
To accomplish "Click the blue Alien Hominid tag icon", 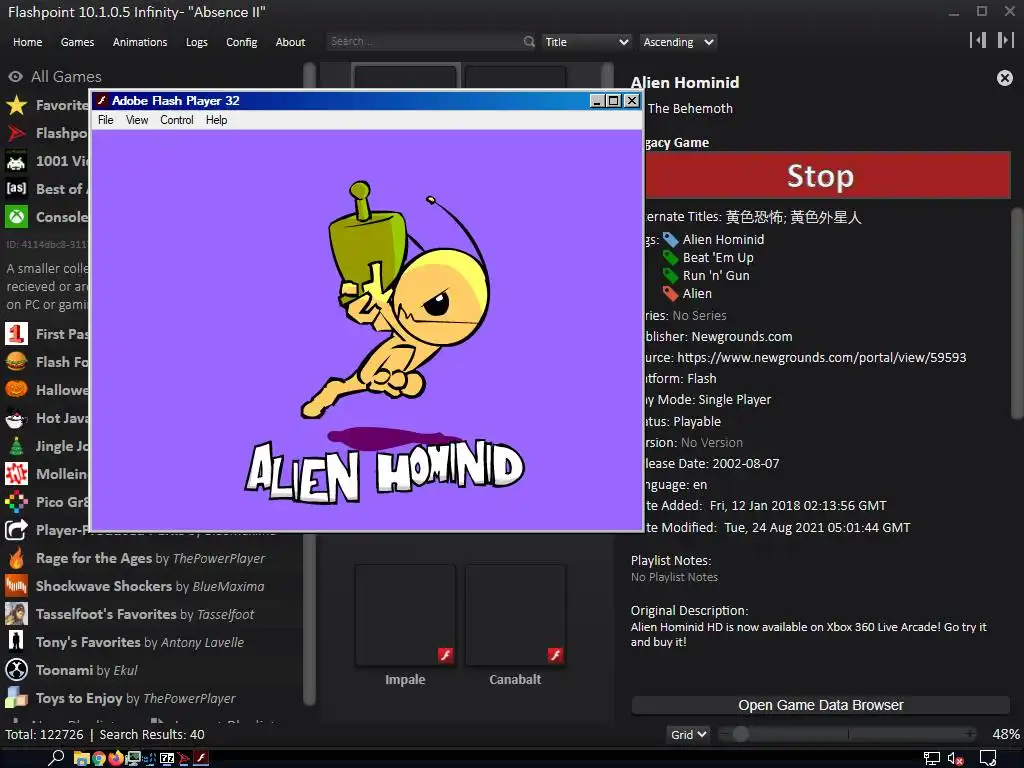I will (670, 240).
